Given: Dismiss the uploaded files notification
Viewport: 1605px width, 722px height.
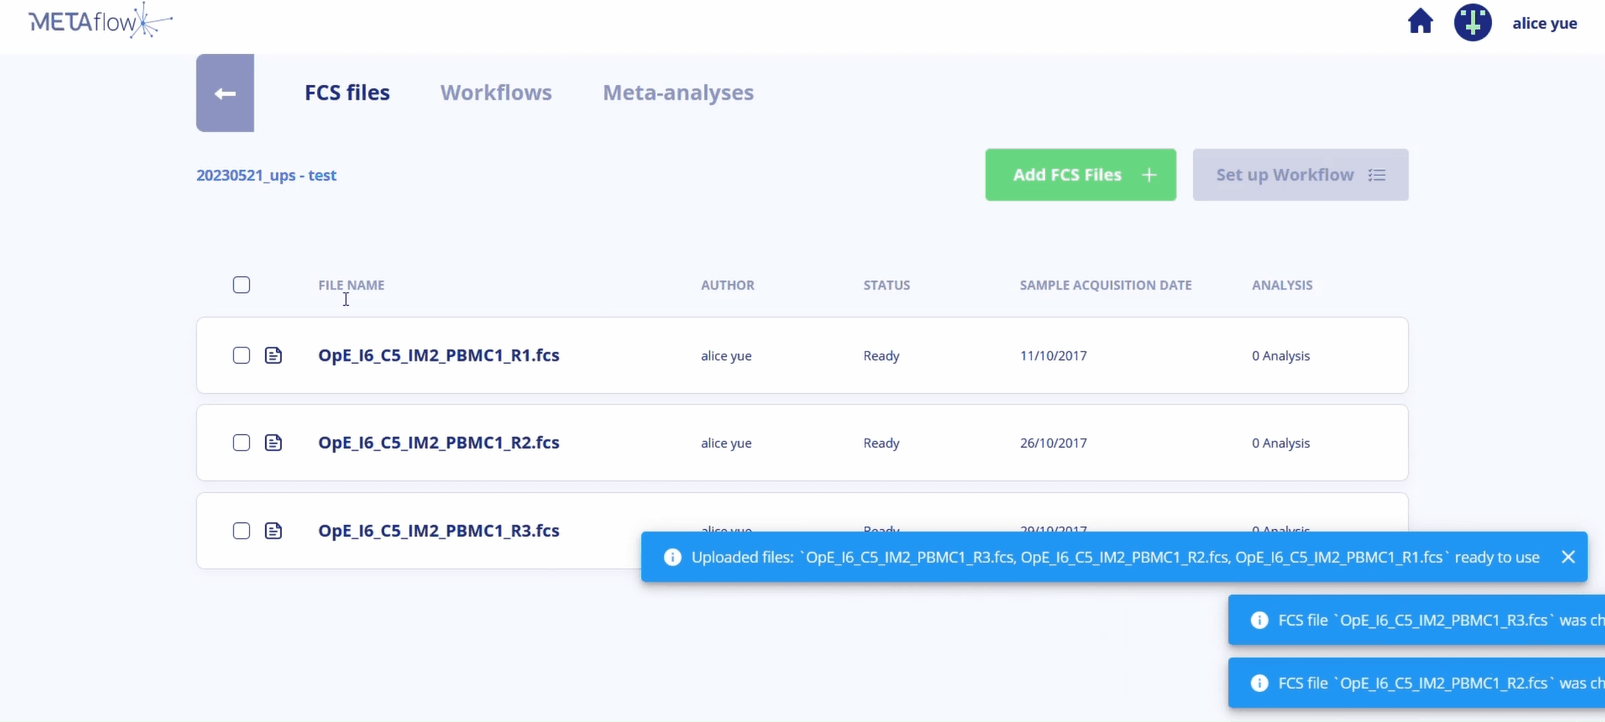Looking at the screenshot, I should [x=1567, y=557].
